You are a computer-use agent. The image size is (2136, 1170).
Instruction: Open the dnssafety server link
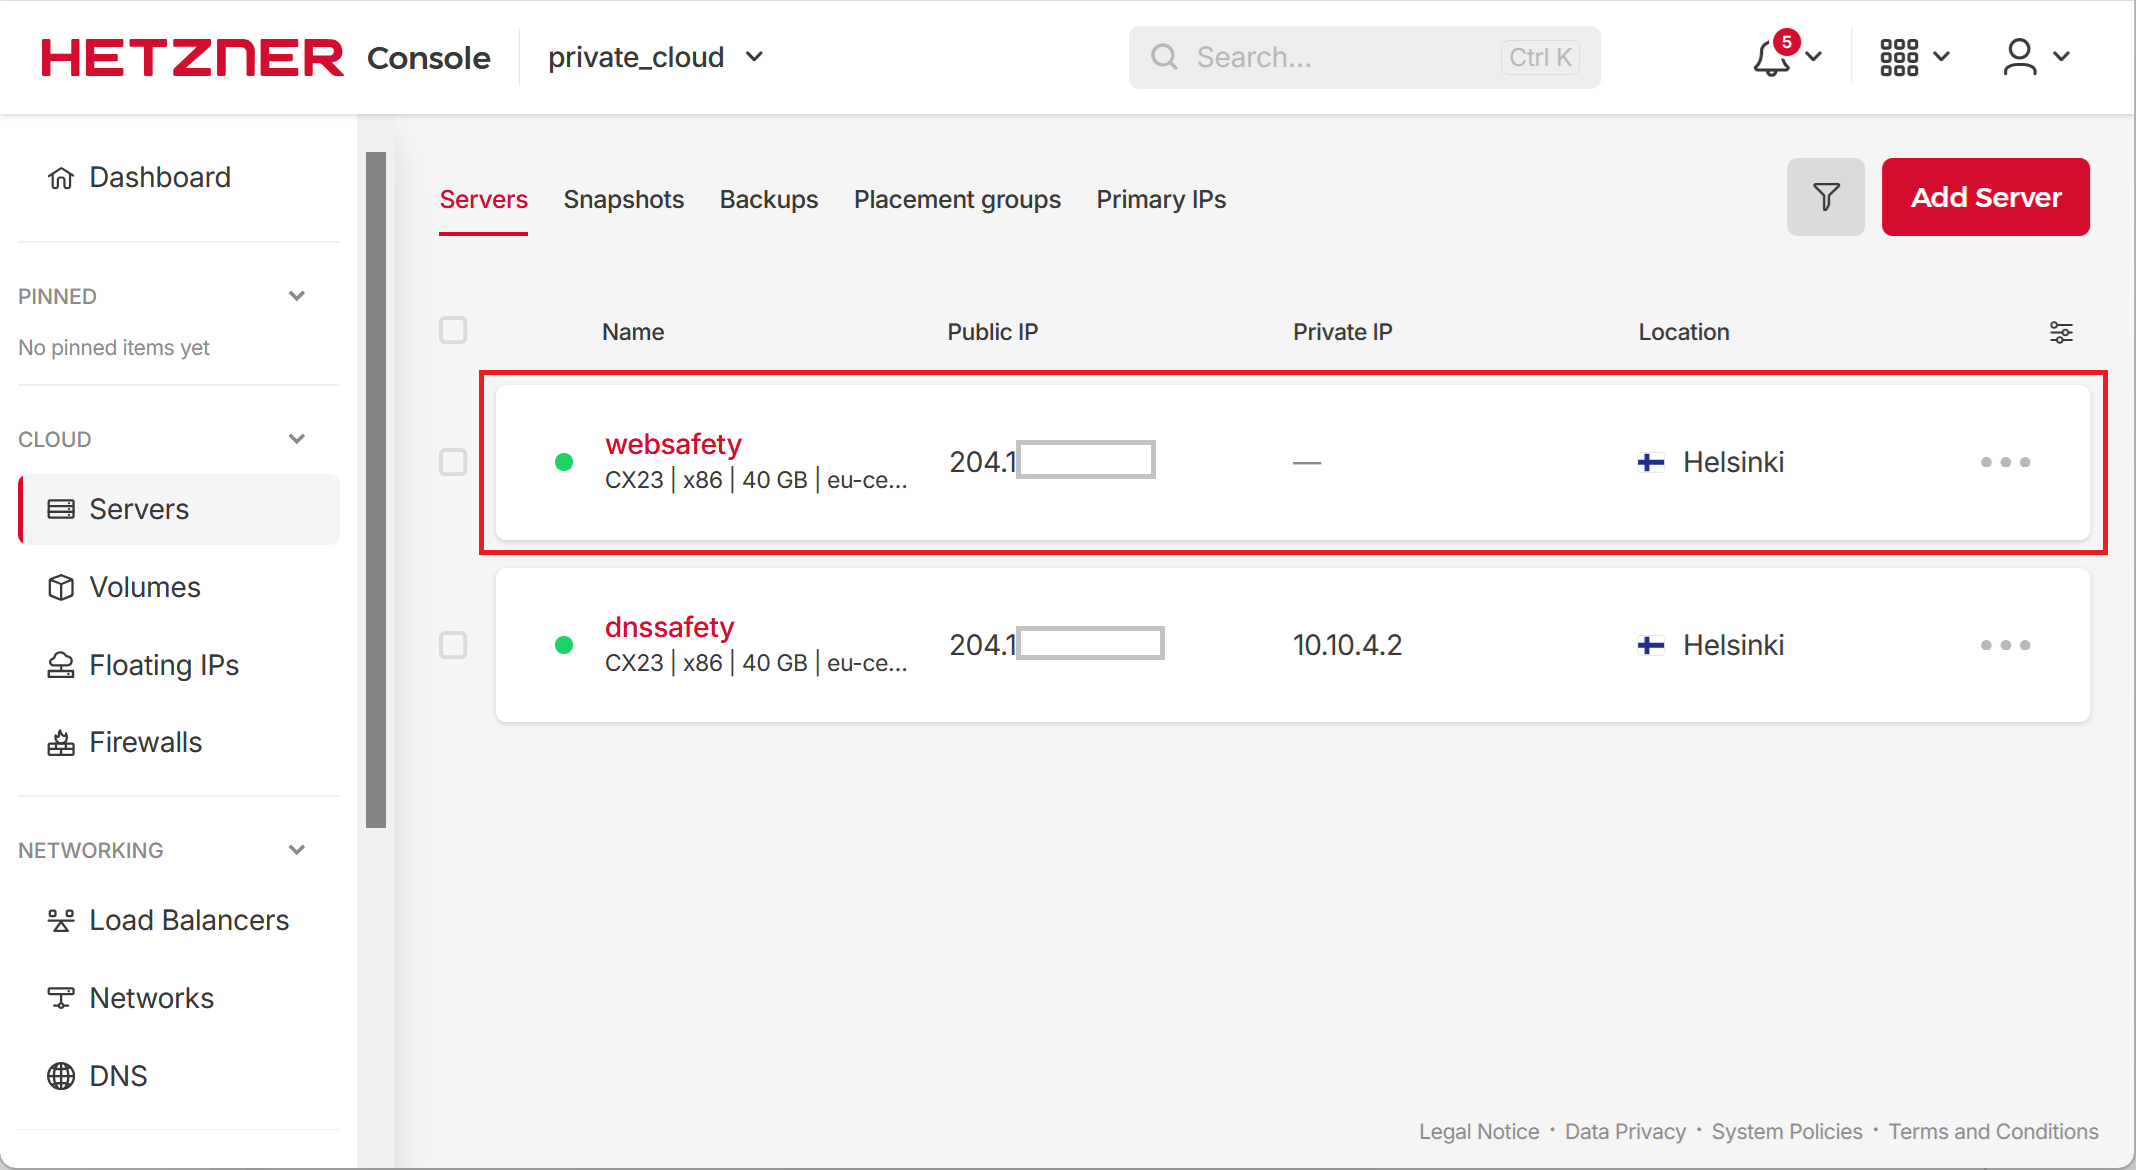click(669, 627)
